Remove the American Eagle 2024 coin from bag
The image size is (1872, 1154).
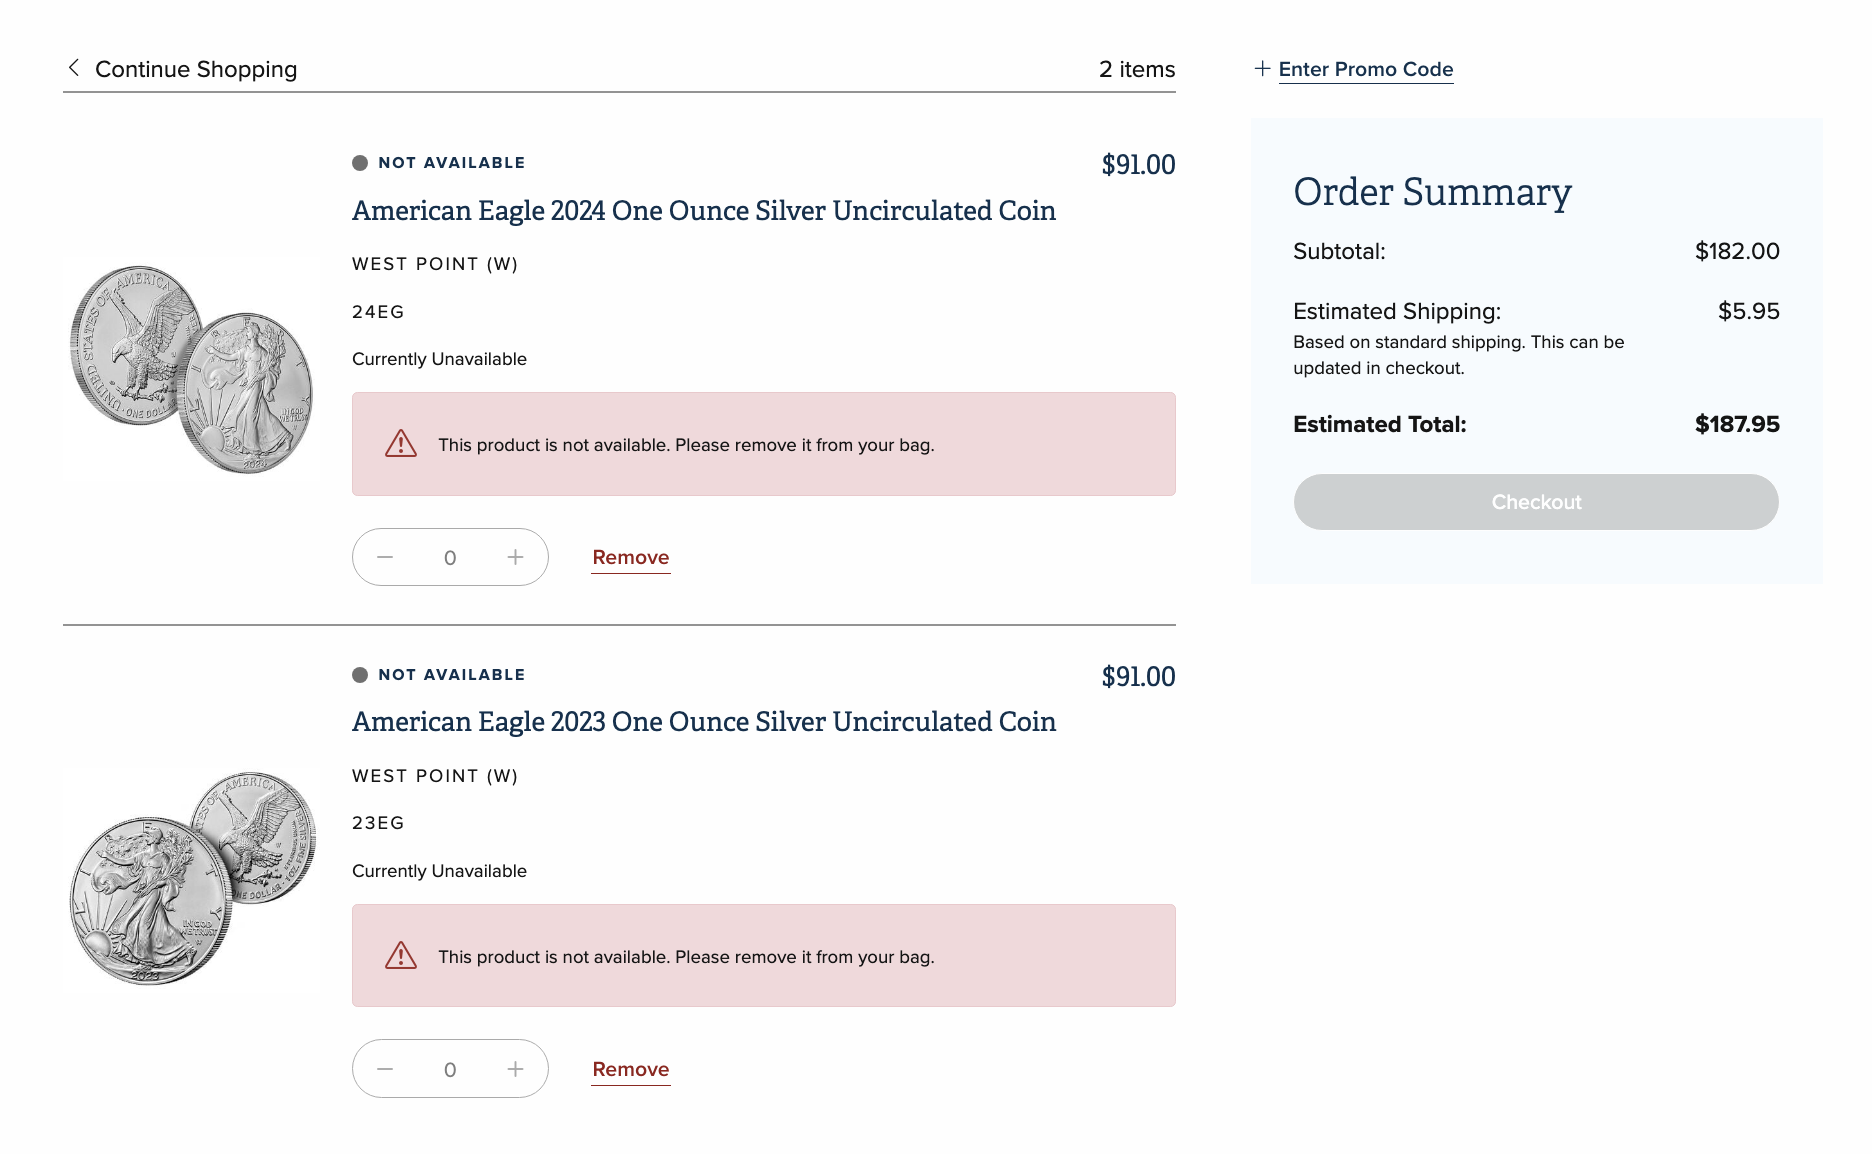(x=631, y=557)
